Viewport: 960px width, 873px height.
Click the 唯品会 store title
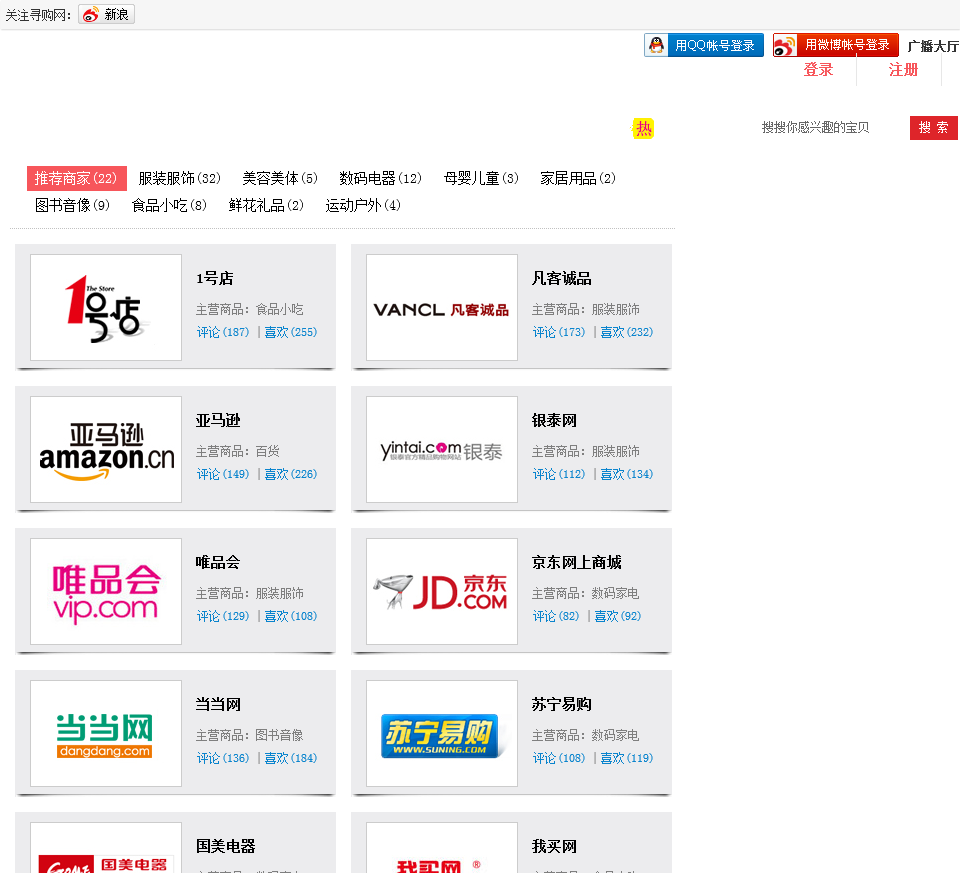point(218,563)
